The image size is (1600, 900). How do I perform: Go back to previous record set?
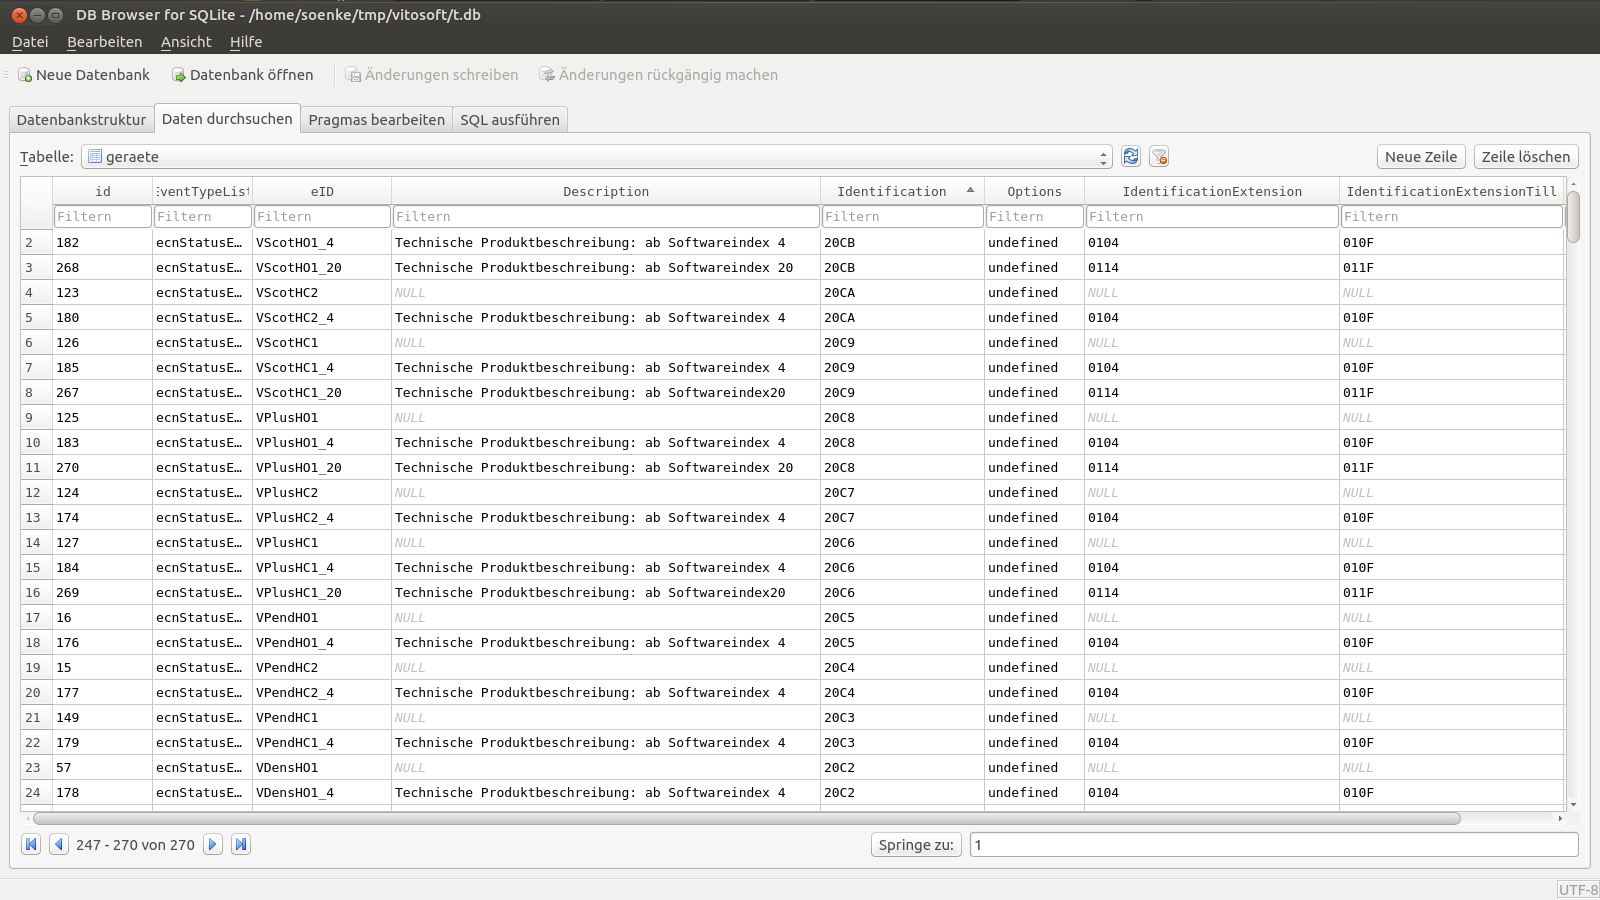pyautogui.click(x=59, y=844)
